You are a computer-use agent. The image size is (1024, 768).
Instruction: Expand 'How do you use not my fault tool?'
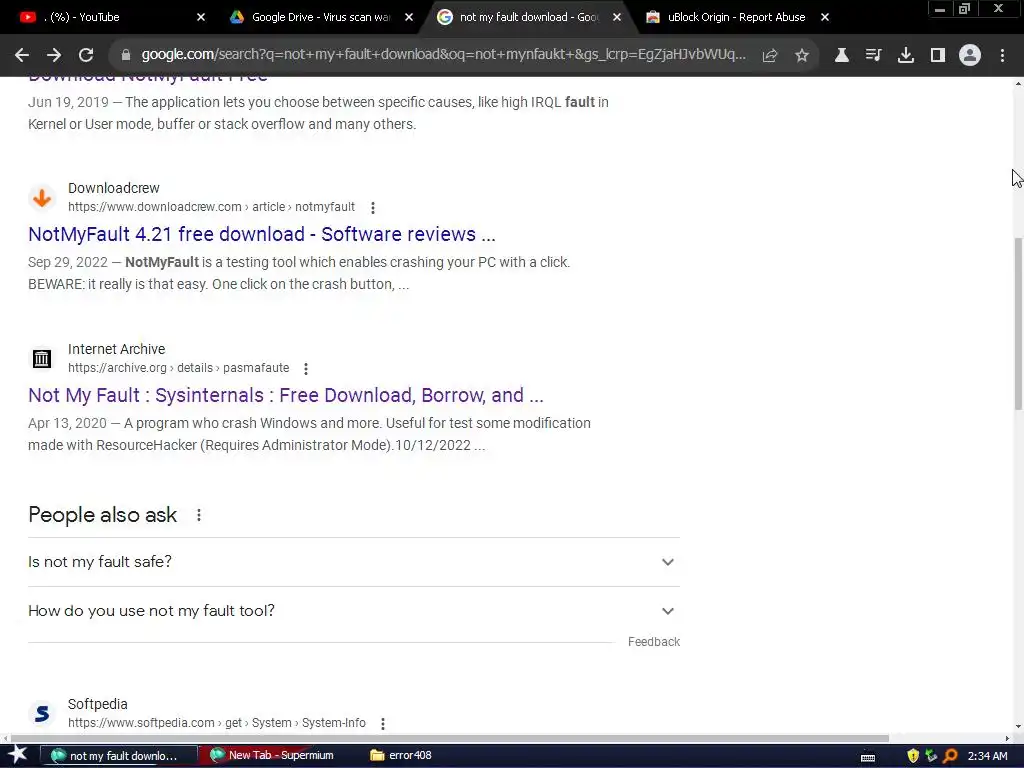point(354,611)
